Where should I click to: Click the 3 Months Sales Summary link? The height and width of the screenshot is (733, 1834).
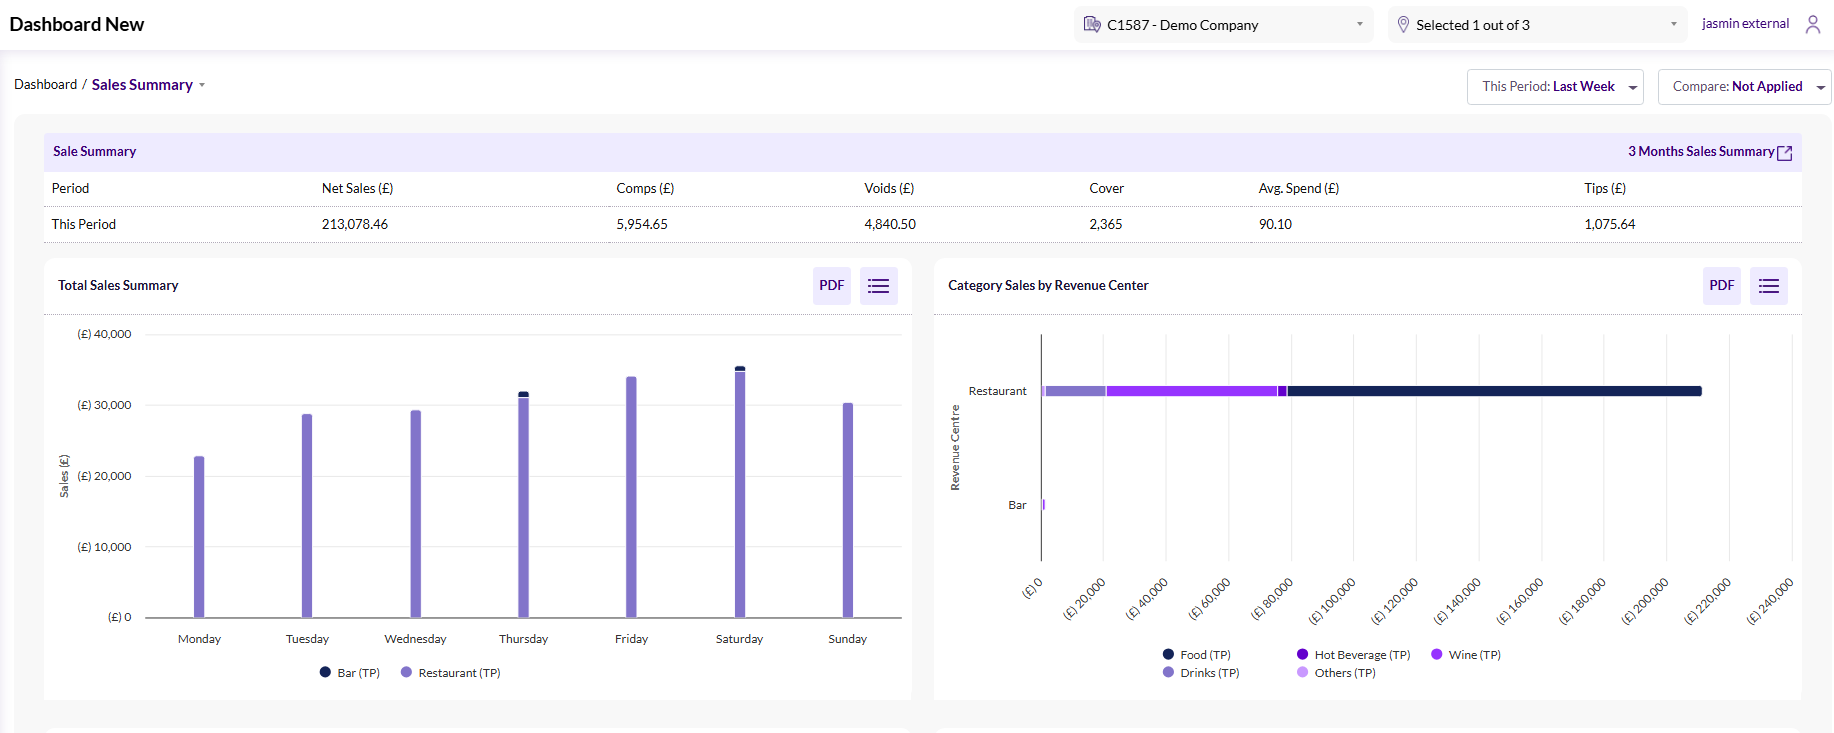1700,152
